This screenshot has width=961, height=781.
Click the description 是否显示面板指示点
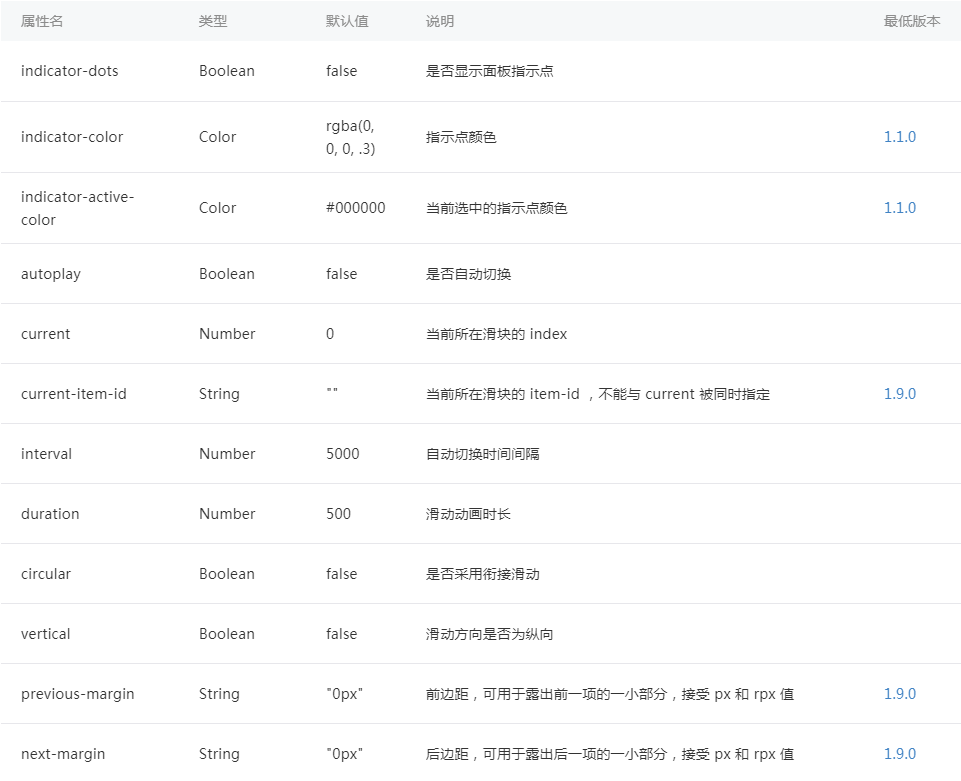pos(490,71)
